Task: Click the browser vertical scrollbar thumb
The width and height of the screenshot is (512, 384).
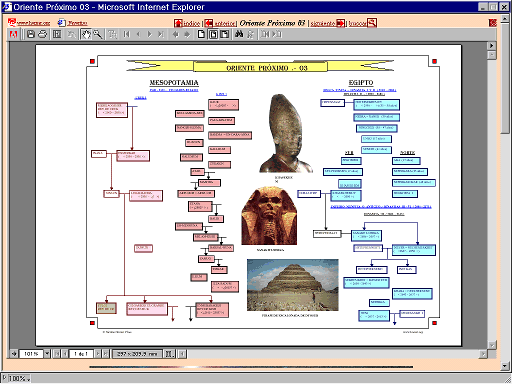Action: tap(505, 79)
